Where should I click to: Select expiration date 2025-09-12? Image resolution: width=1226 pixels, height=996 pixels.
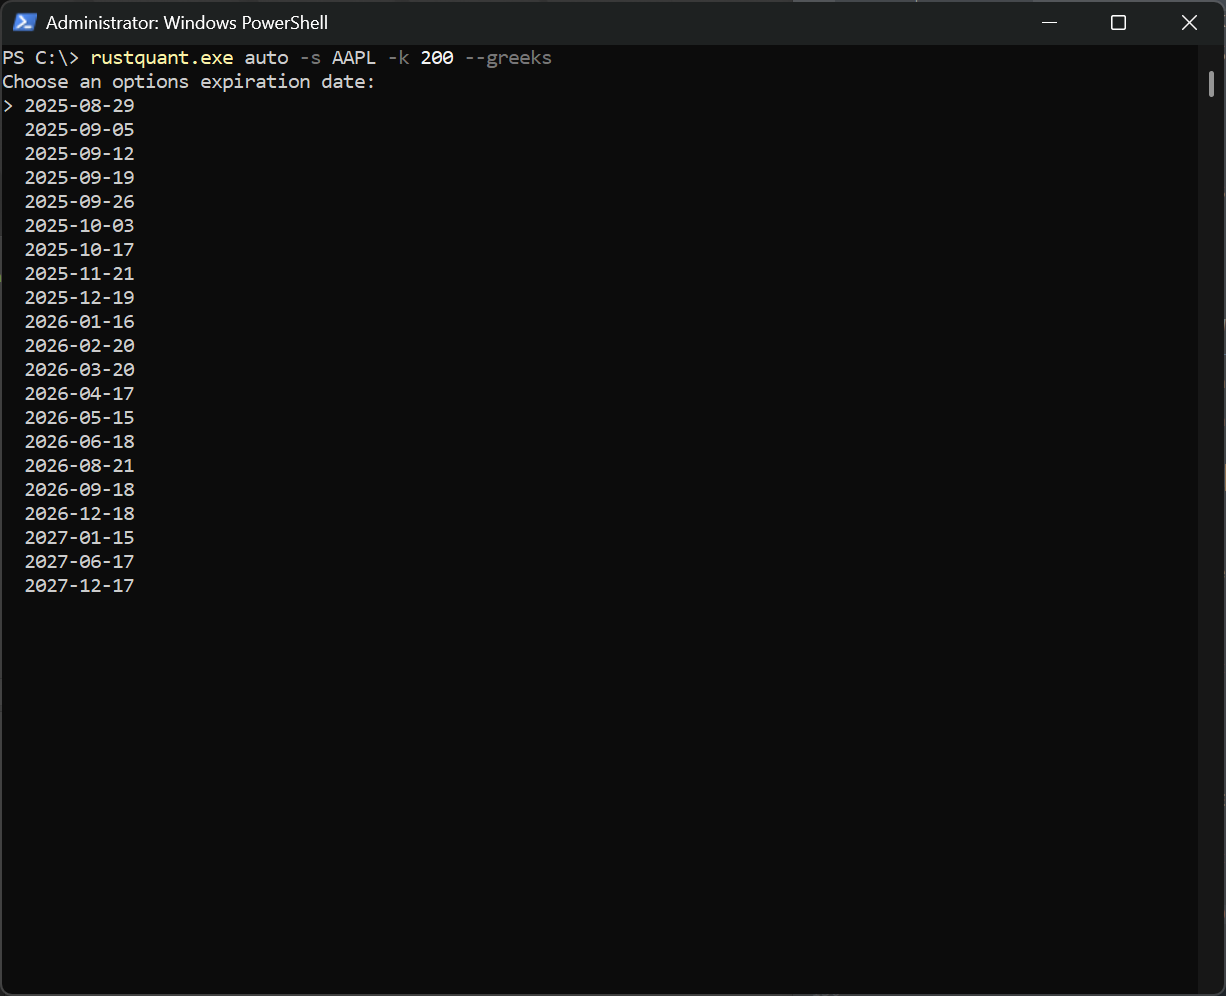pos(79,153)
